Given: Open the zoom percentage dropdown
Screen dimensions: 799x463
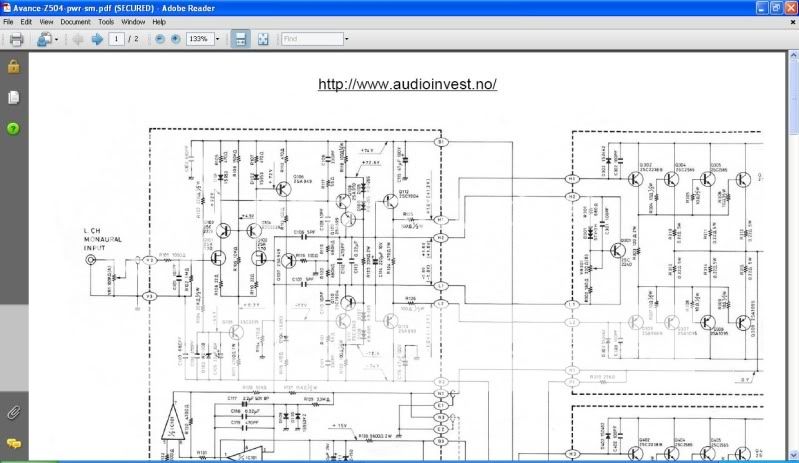Looking at the screenshot, I should 217,39.
